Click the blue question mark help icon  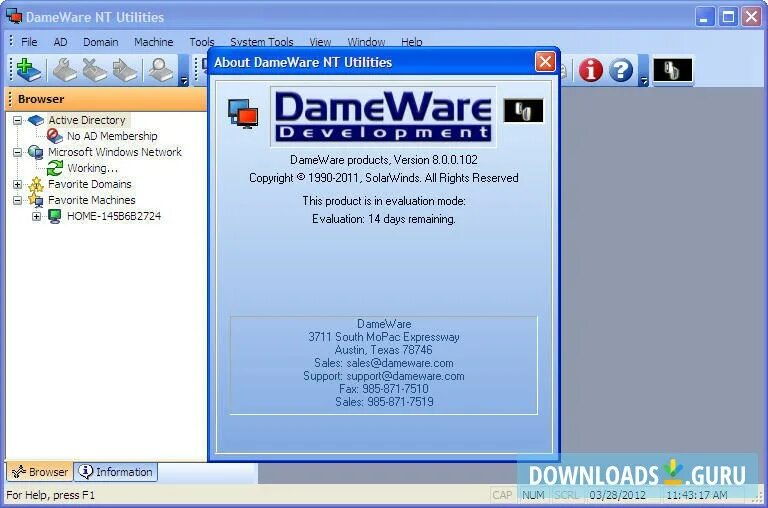coord(621,70)
